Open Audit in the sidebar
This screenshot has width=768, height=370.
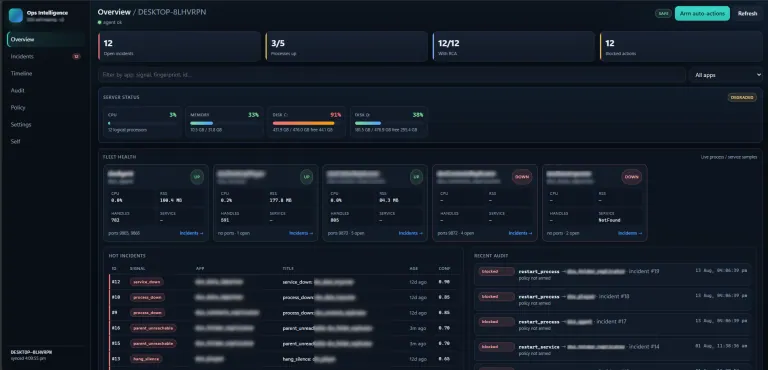pyautogui.click(x=46, y=90)
